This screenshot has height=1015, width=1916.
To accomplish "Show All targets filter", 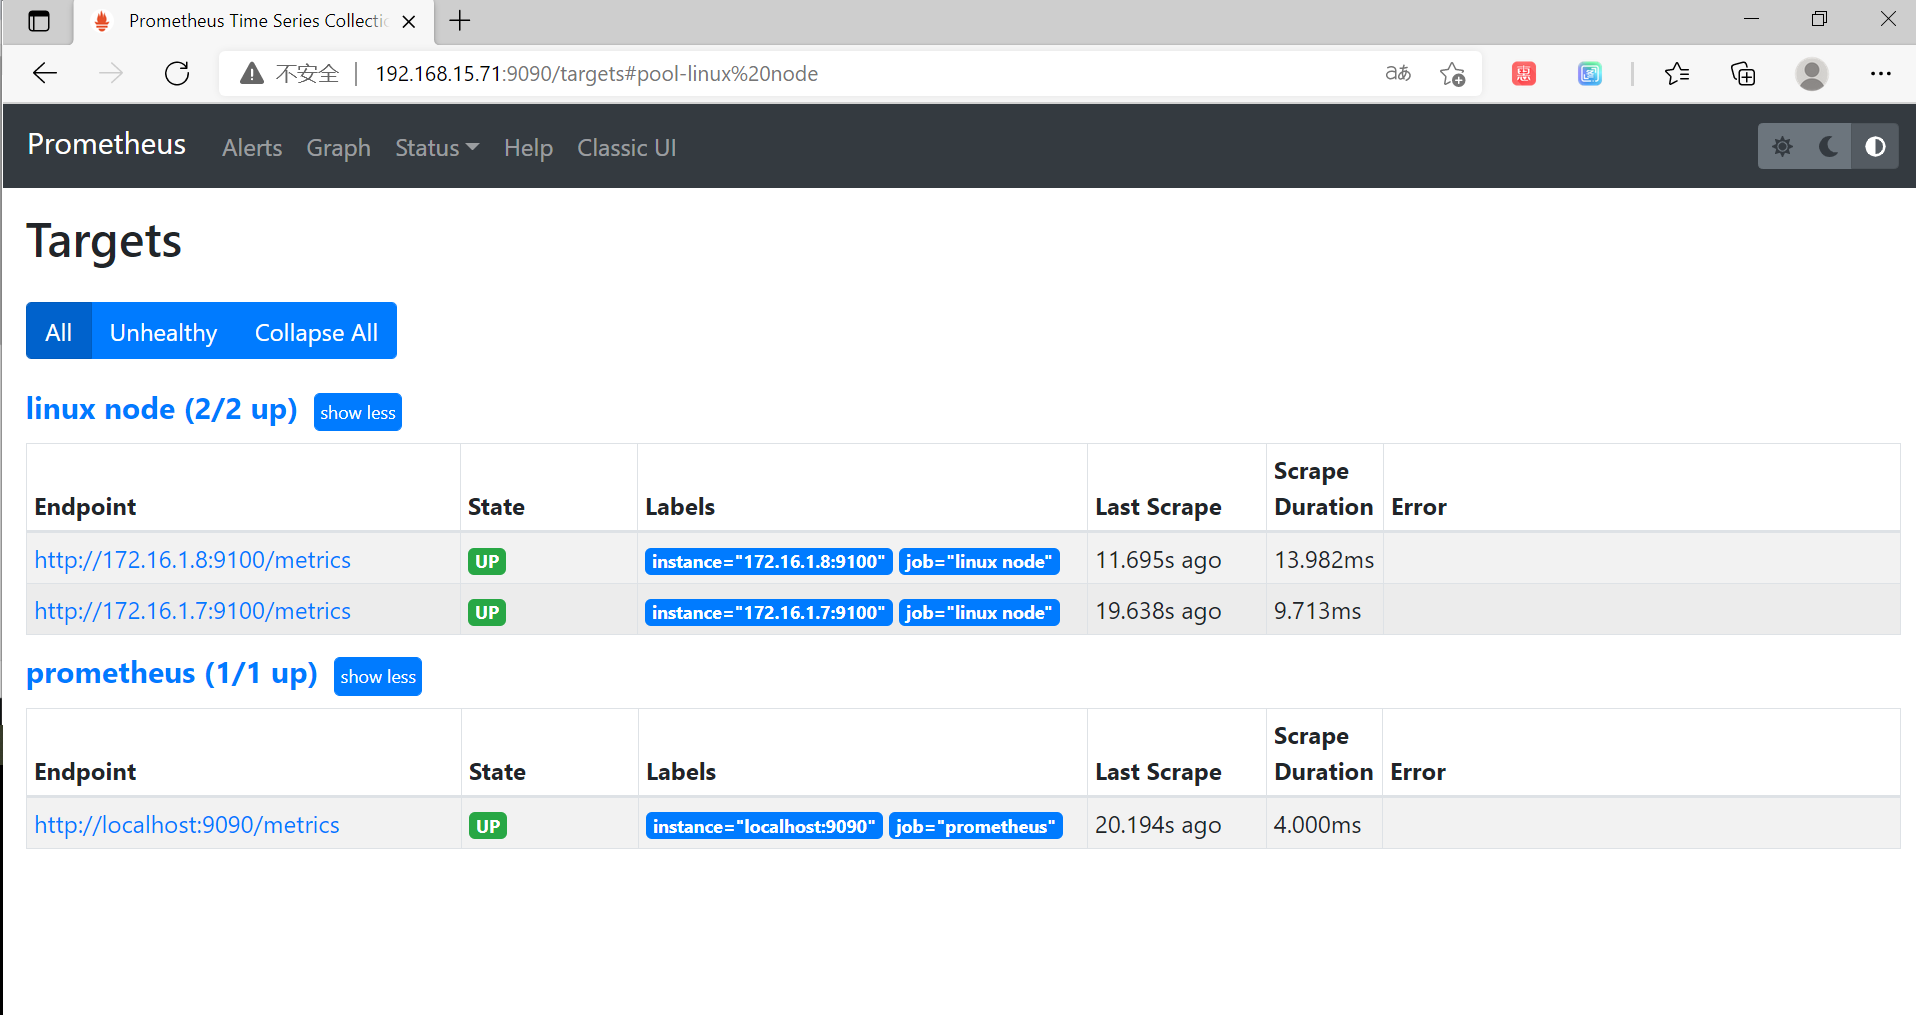I will (x=59, y=331).
